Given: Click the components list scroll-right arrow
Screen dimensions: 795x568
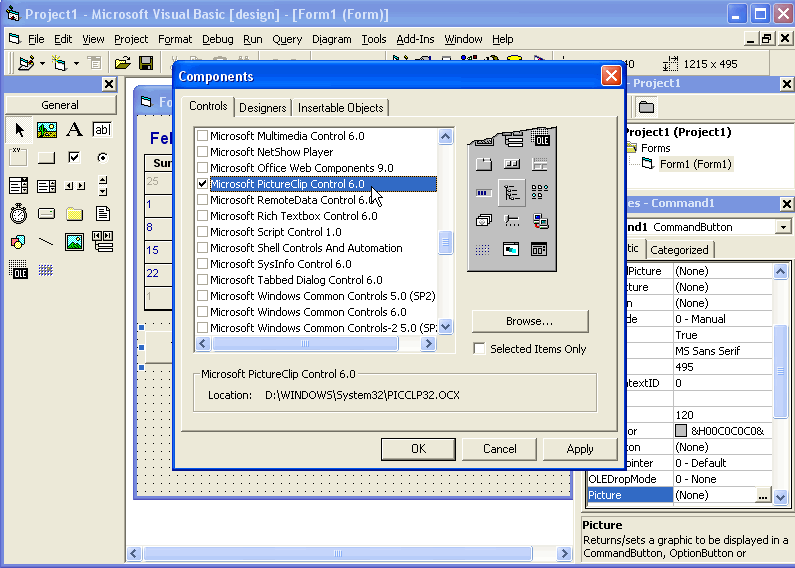Looking at the screenshot, I should coord(428,343).
